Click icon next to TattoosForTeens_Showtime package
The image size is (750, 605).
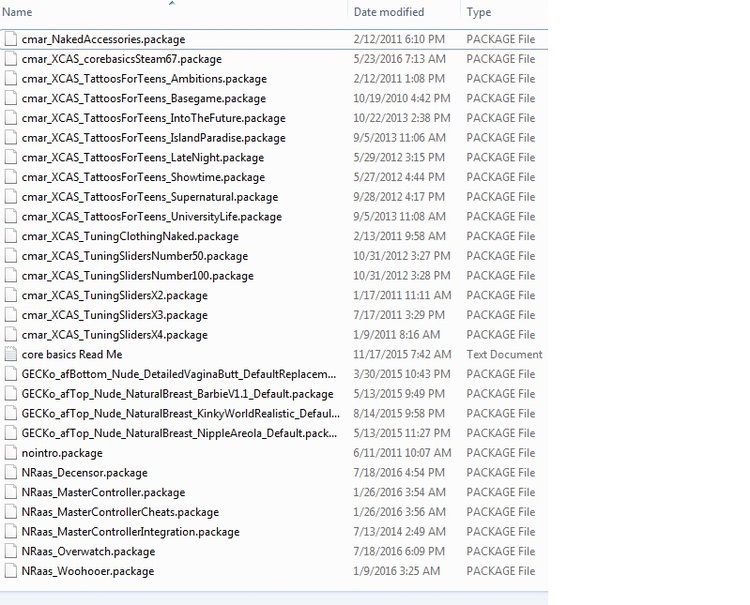(x=11, y=177)
